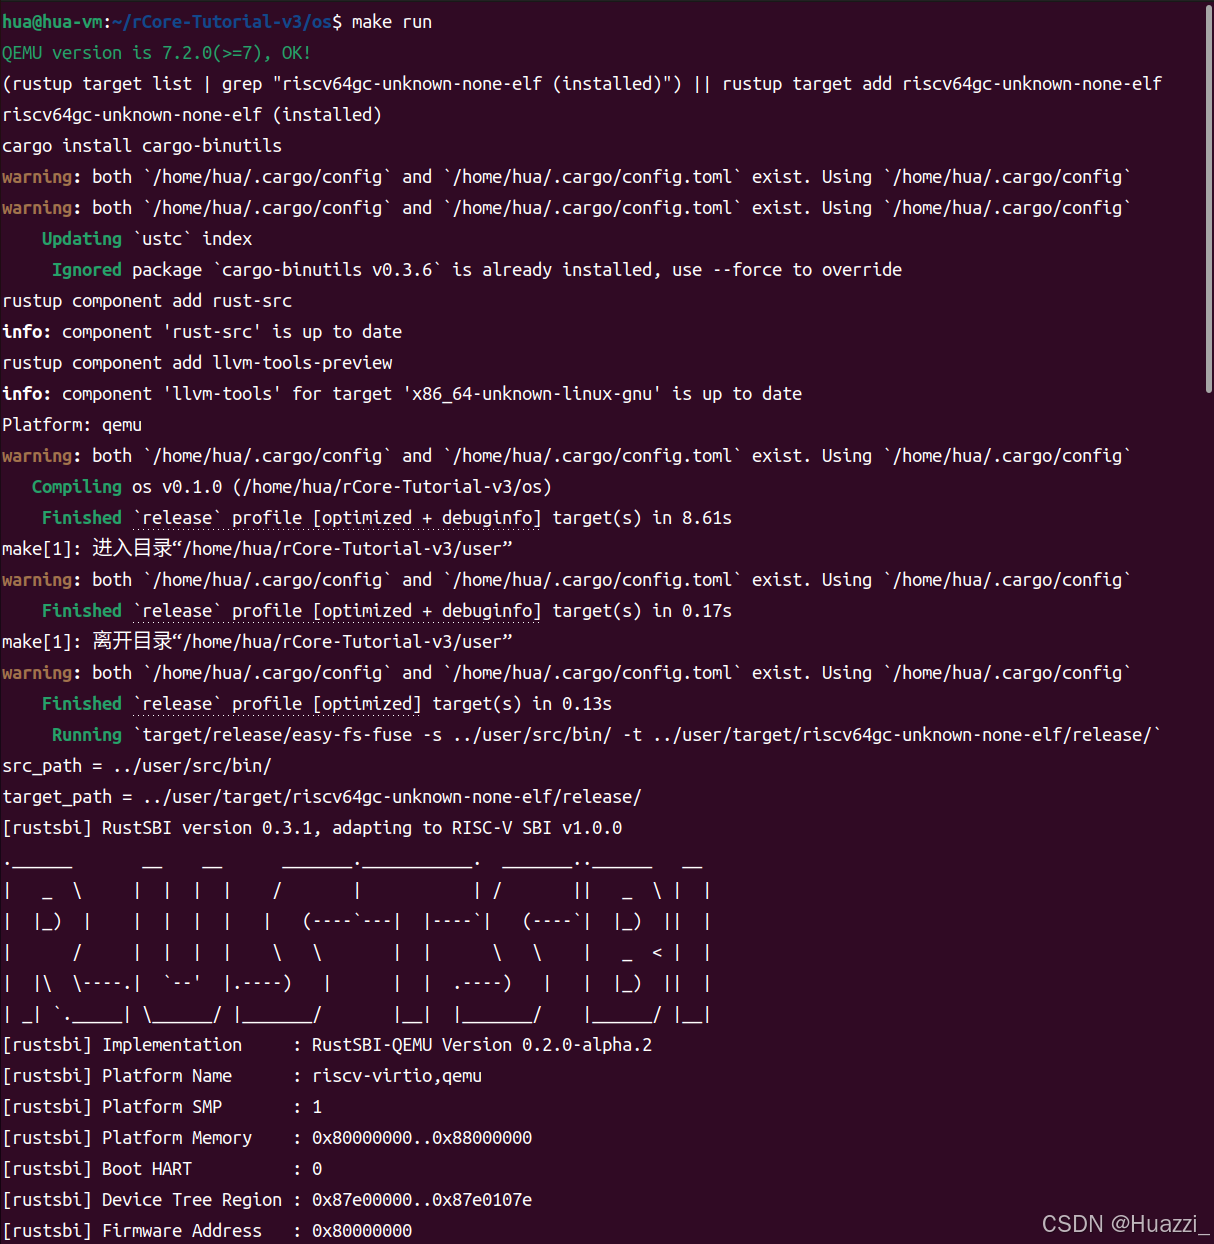This screenshot has height=1244, width=1214.
Task: Click the target_path output line
Action: point(320,796)
